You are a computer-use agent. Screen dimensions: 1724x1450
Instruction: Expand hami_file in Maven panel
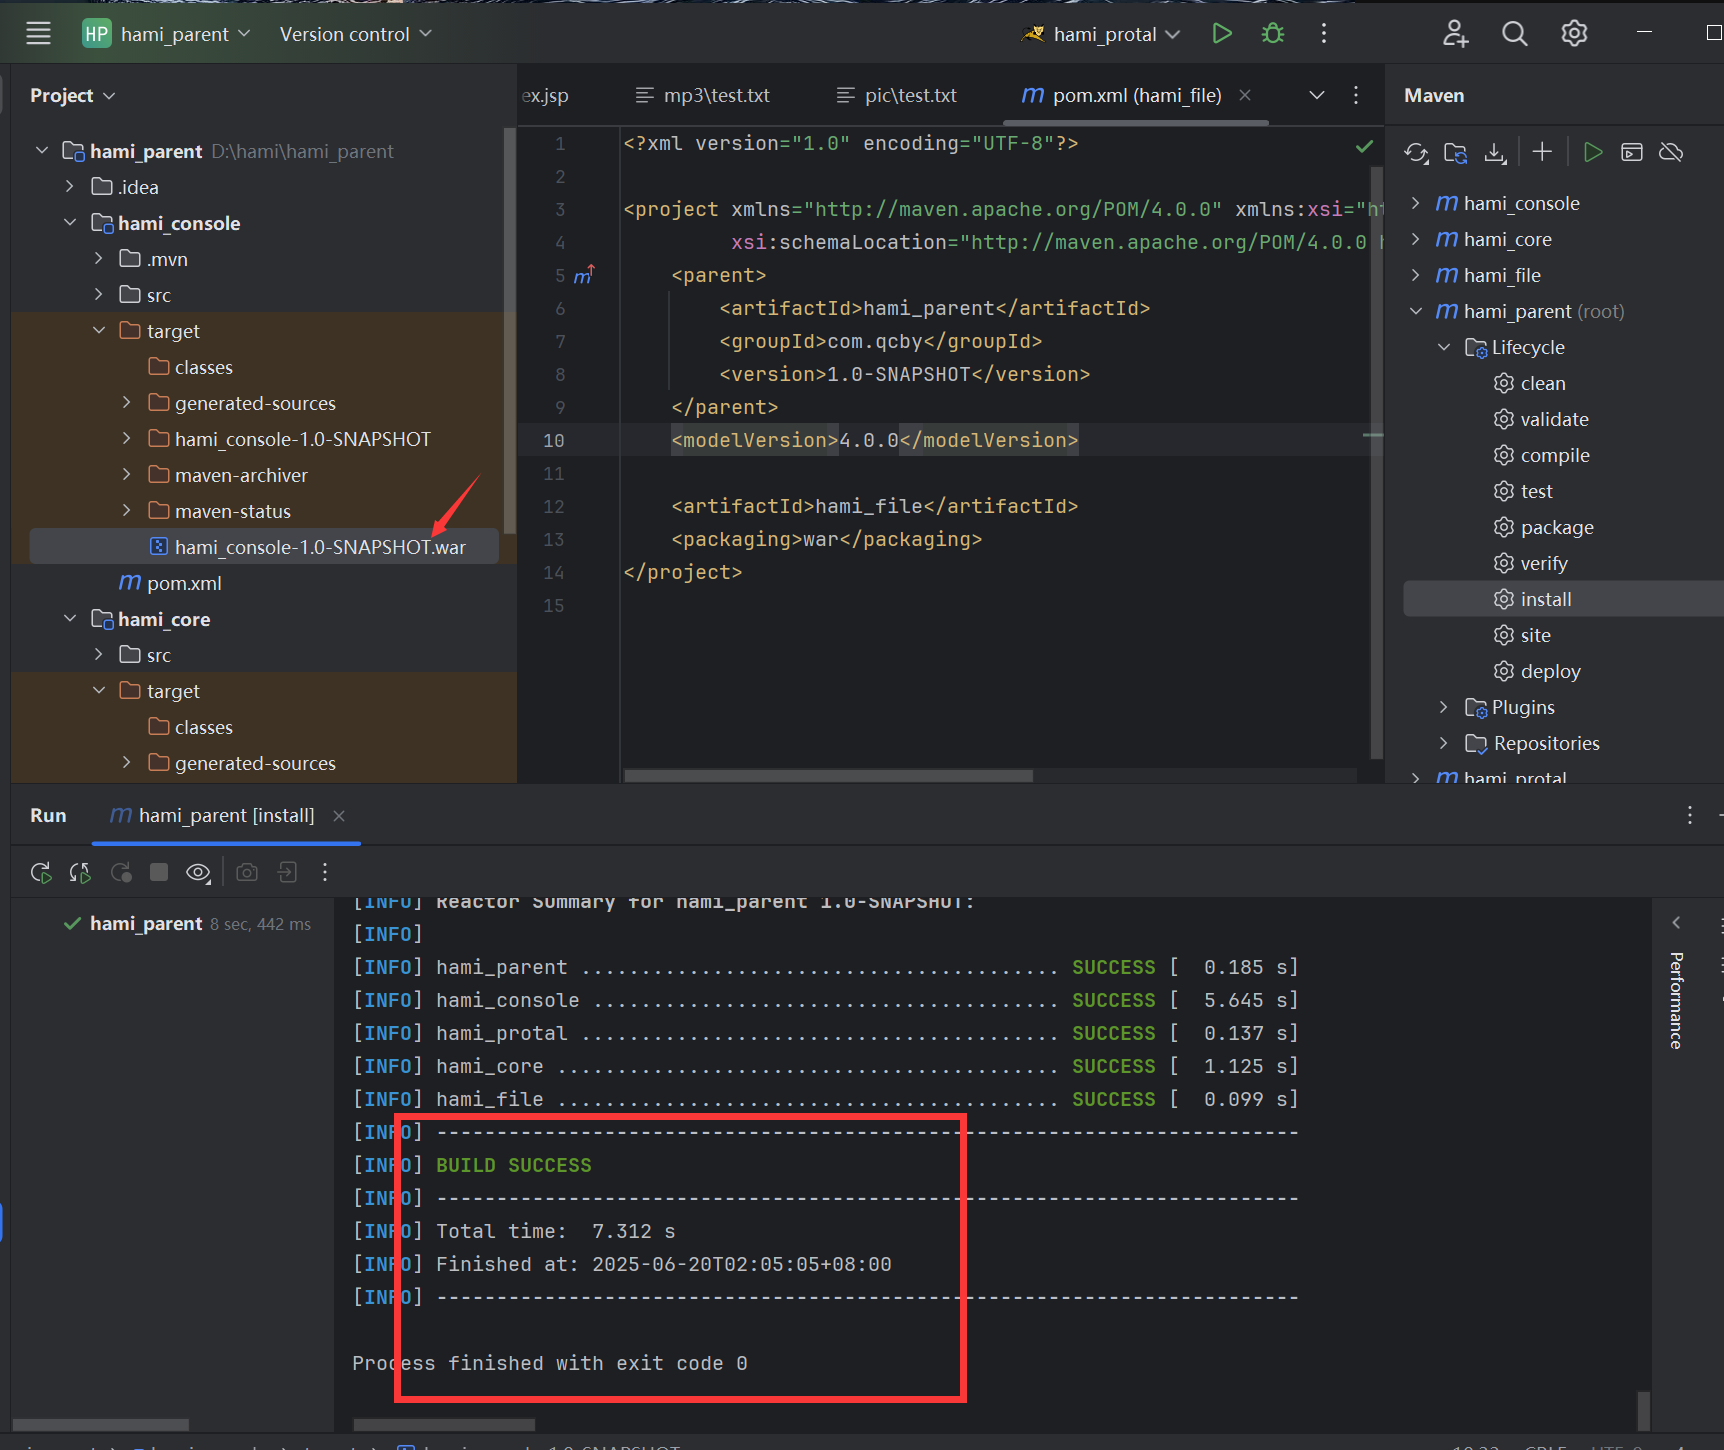(1415, 275)
